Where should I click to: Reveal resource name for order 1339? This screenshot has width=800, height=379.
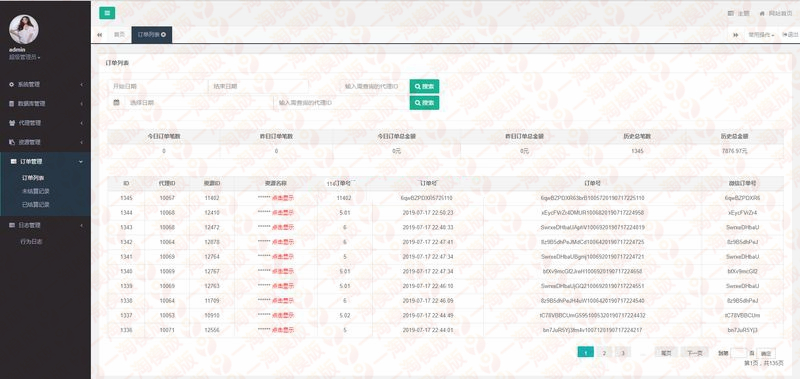click(283, 286)
